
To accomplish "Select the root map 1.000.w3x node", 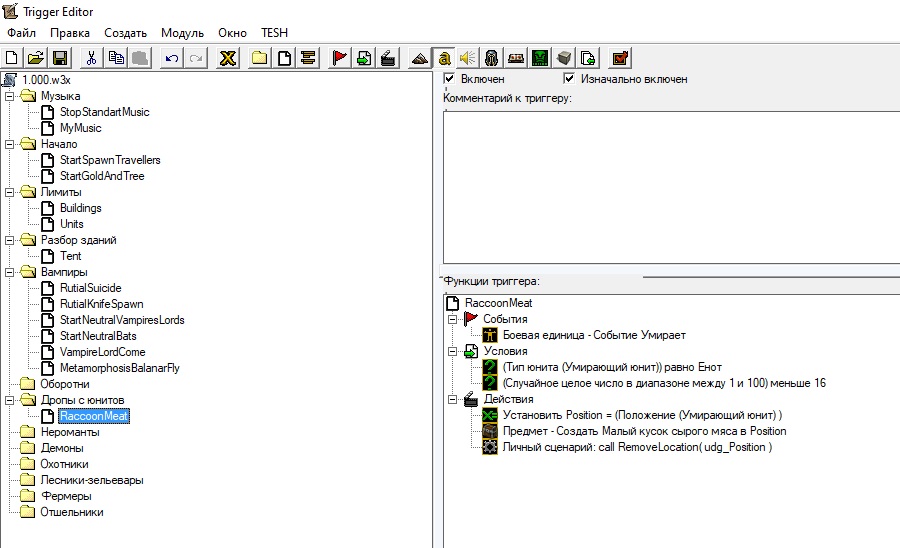I will 46,80.
